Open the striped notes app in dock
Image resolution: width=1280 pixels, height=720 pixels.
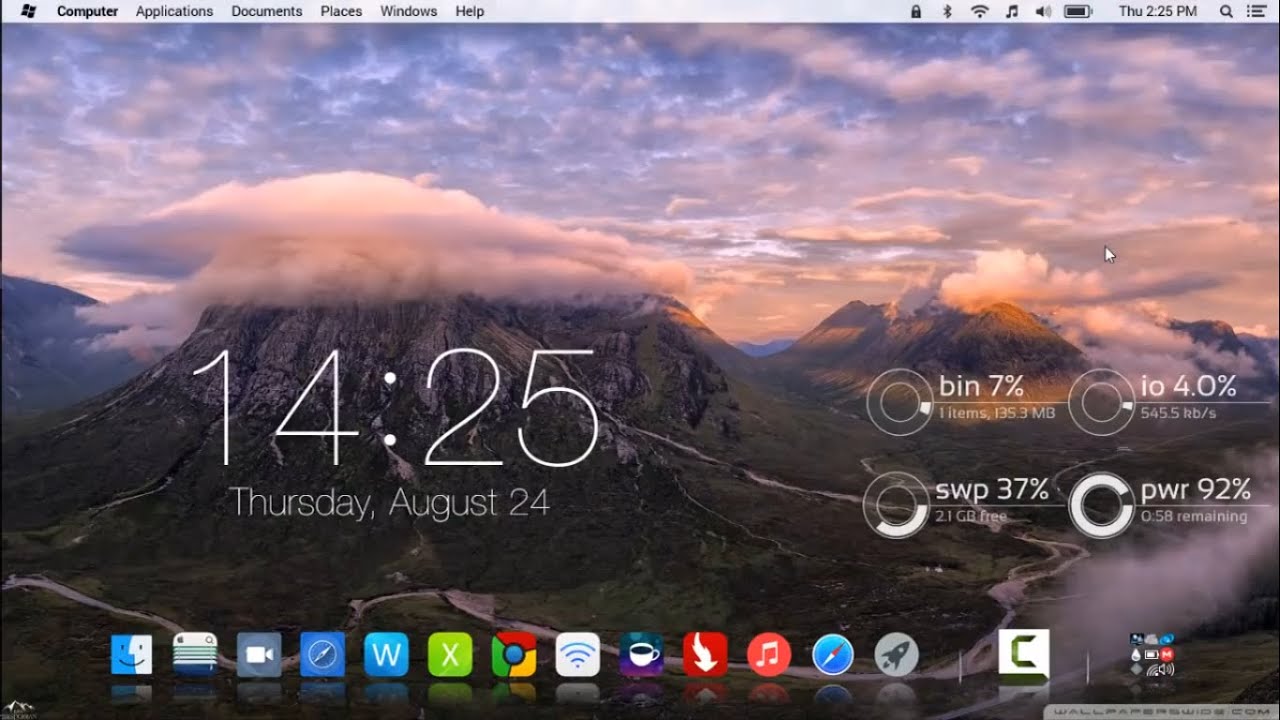(195, 655)
